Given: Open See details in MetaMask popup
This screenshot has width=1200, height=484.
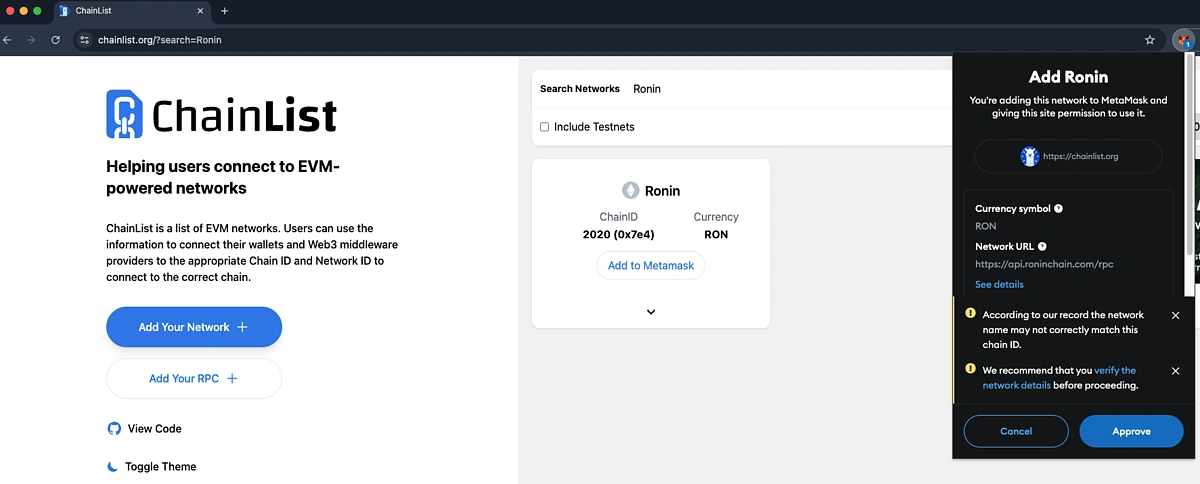Looking at the screenshot, I should pyautogui.click(x=999, y=285).
